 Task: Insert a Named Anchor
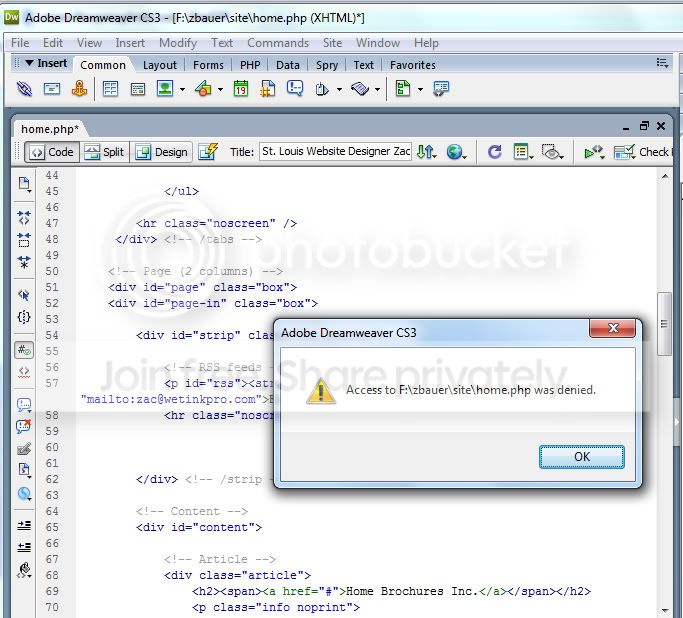coord(79,89)
